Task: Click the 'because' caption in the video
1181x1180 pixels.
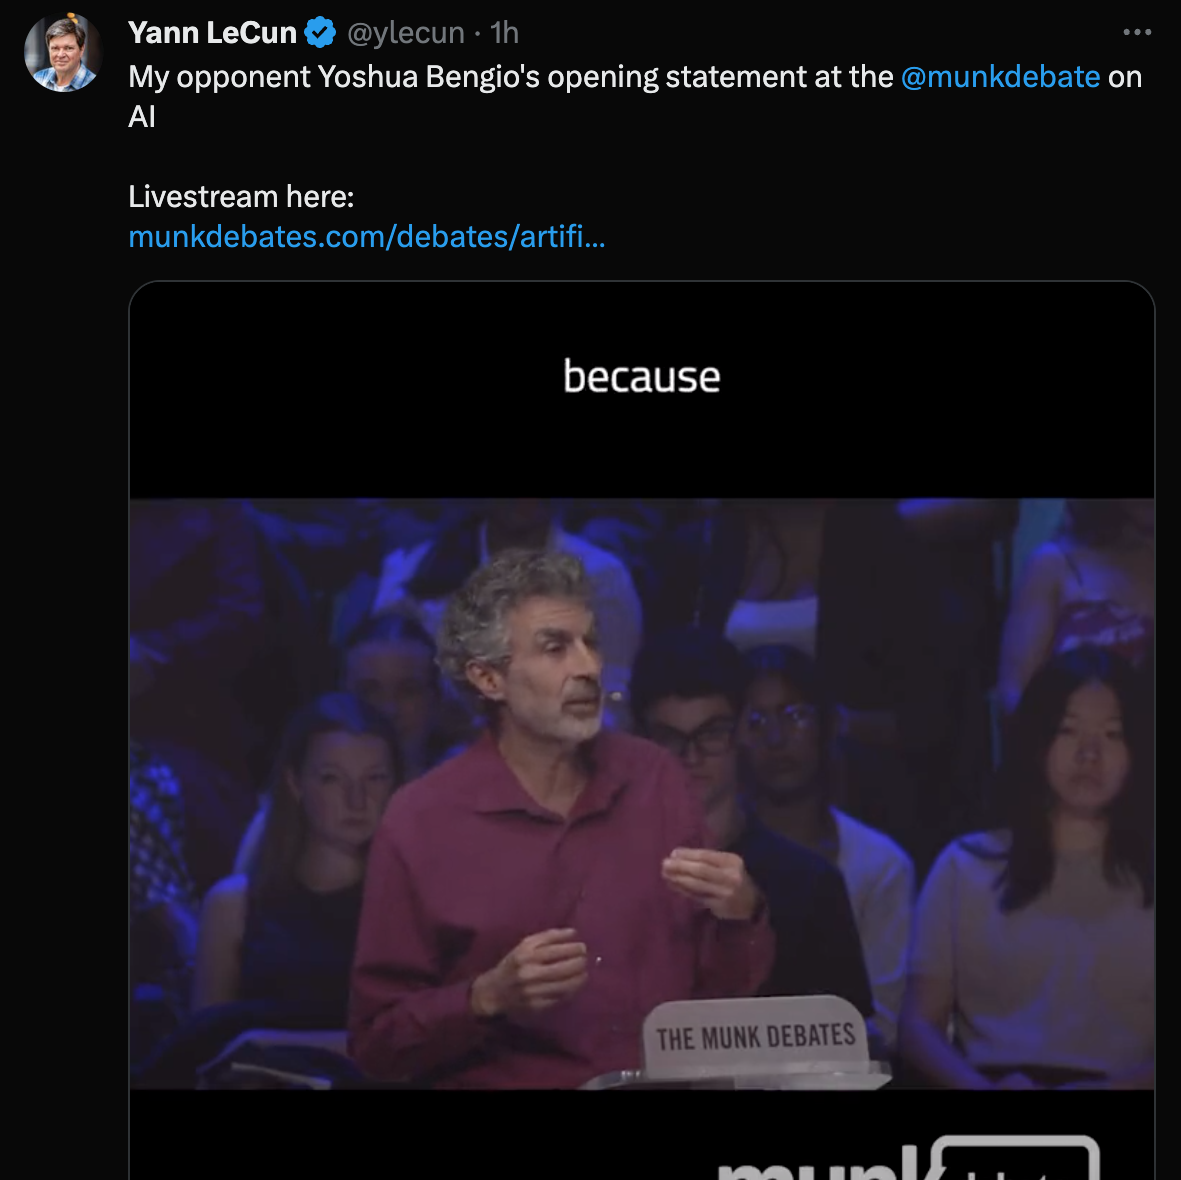Action: (x=642, y=376)
